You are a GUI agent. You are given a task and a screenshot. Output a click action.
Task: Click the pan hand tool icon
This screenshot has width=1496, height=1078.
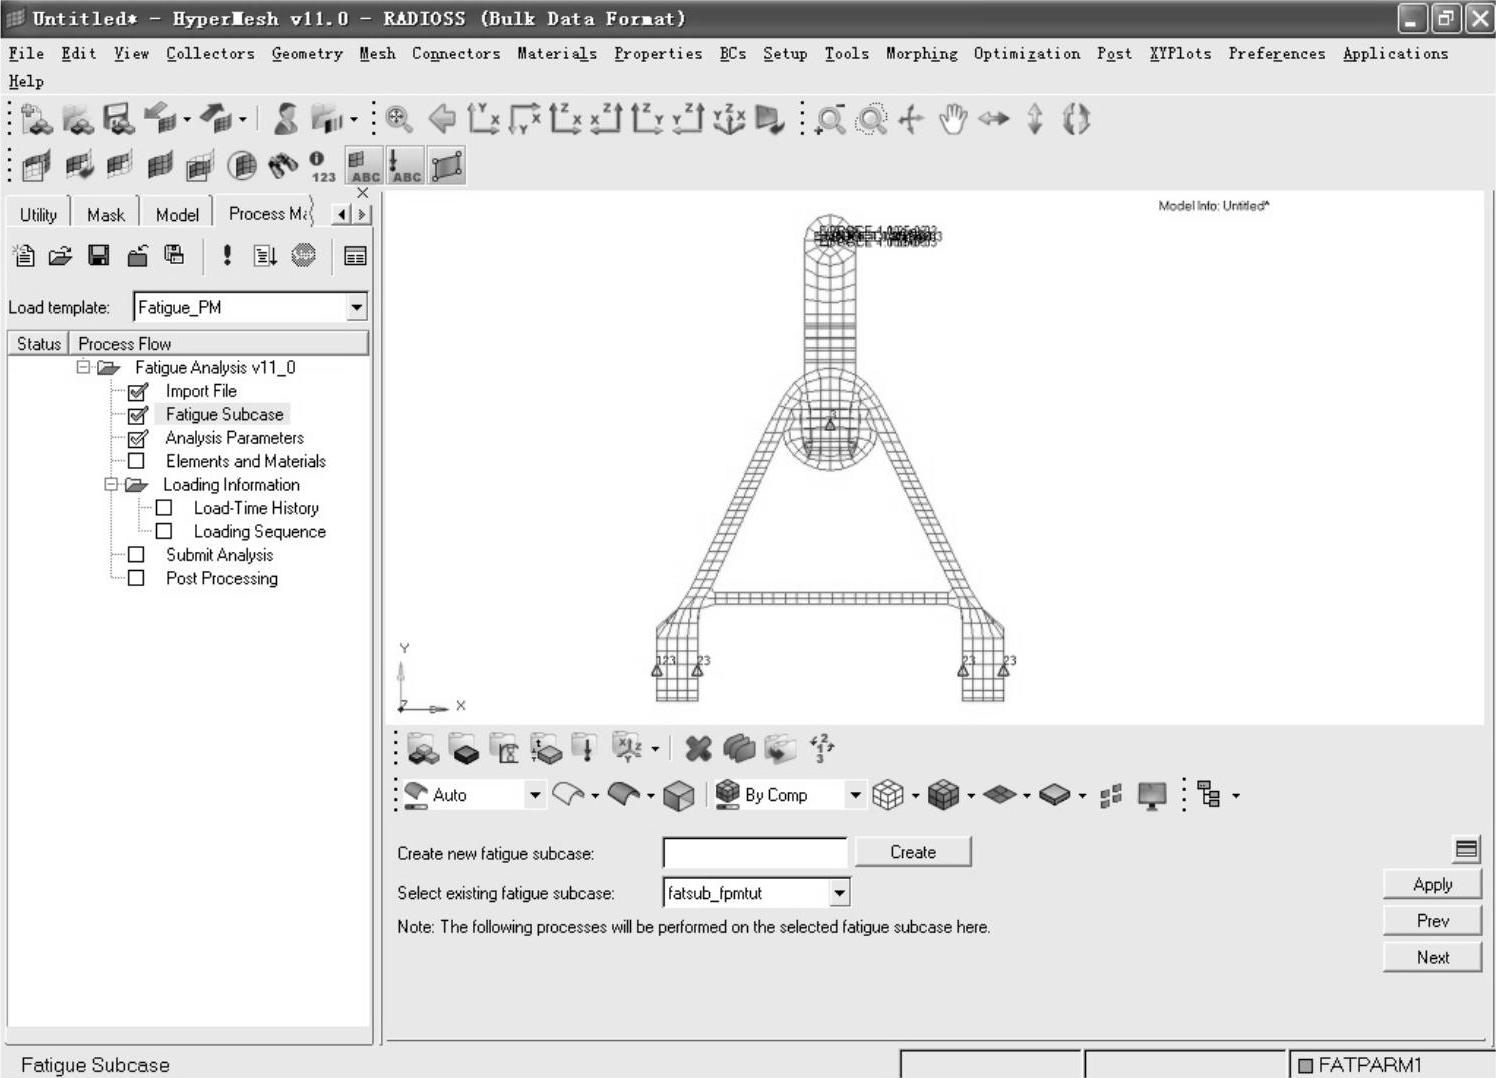pyautogui.click(x=953, y=120)
